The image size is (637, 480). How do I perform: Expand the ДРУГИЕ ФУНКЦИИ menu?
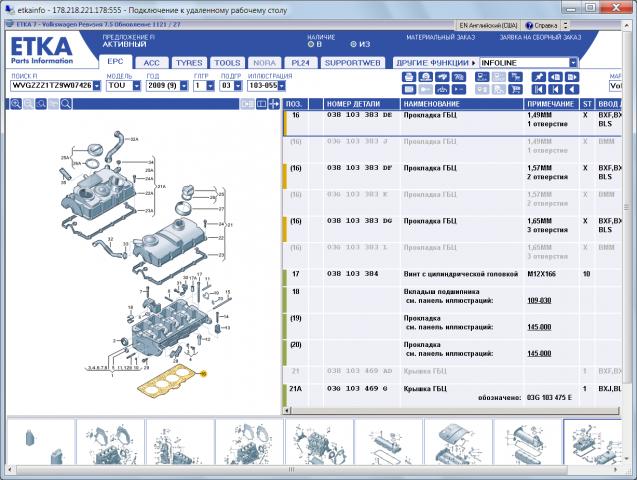436,63
